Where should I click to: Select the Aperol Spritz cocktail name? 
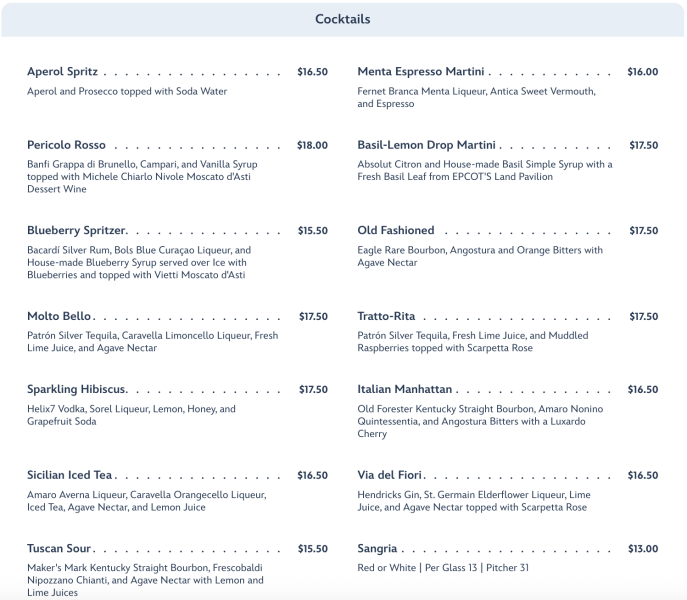coord(63,72)
